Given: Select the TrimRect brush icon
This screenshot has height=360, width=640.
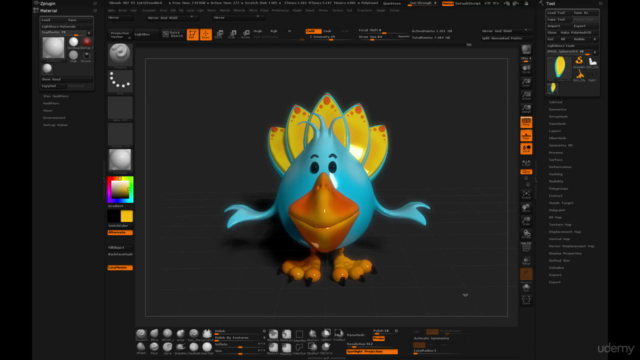Looking at the screenshot, I should pos(339,335).
